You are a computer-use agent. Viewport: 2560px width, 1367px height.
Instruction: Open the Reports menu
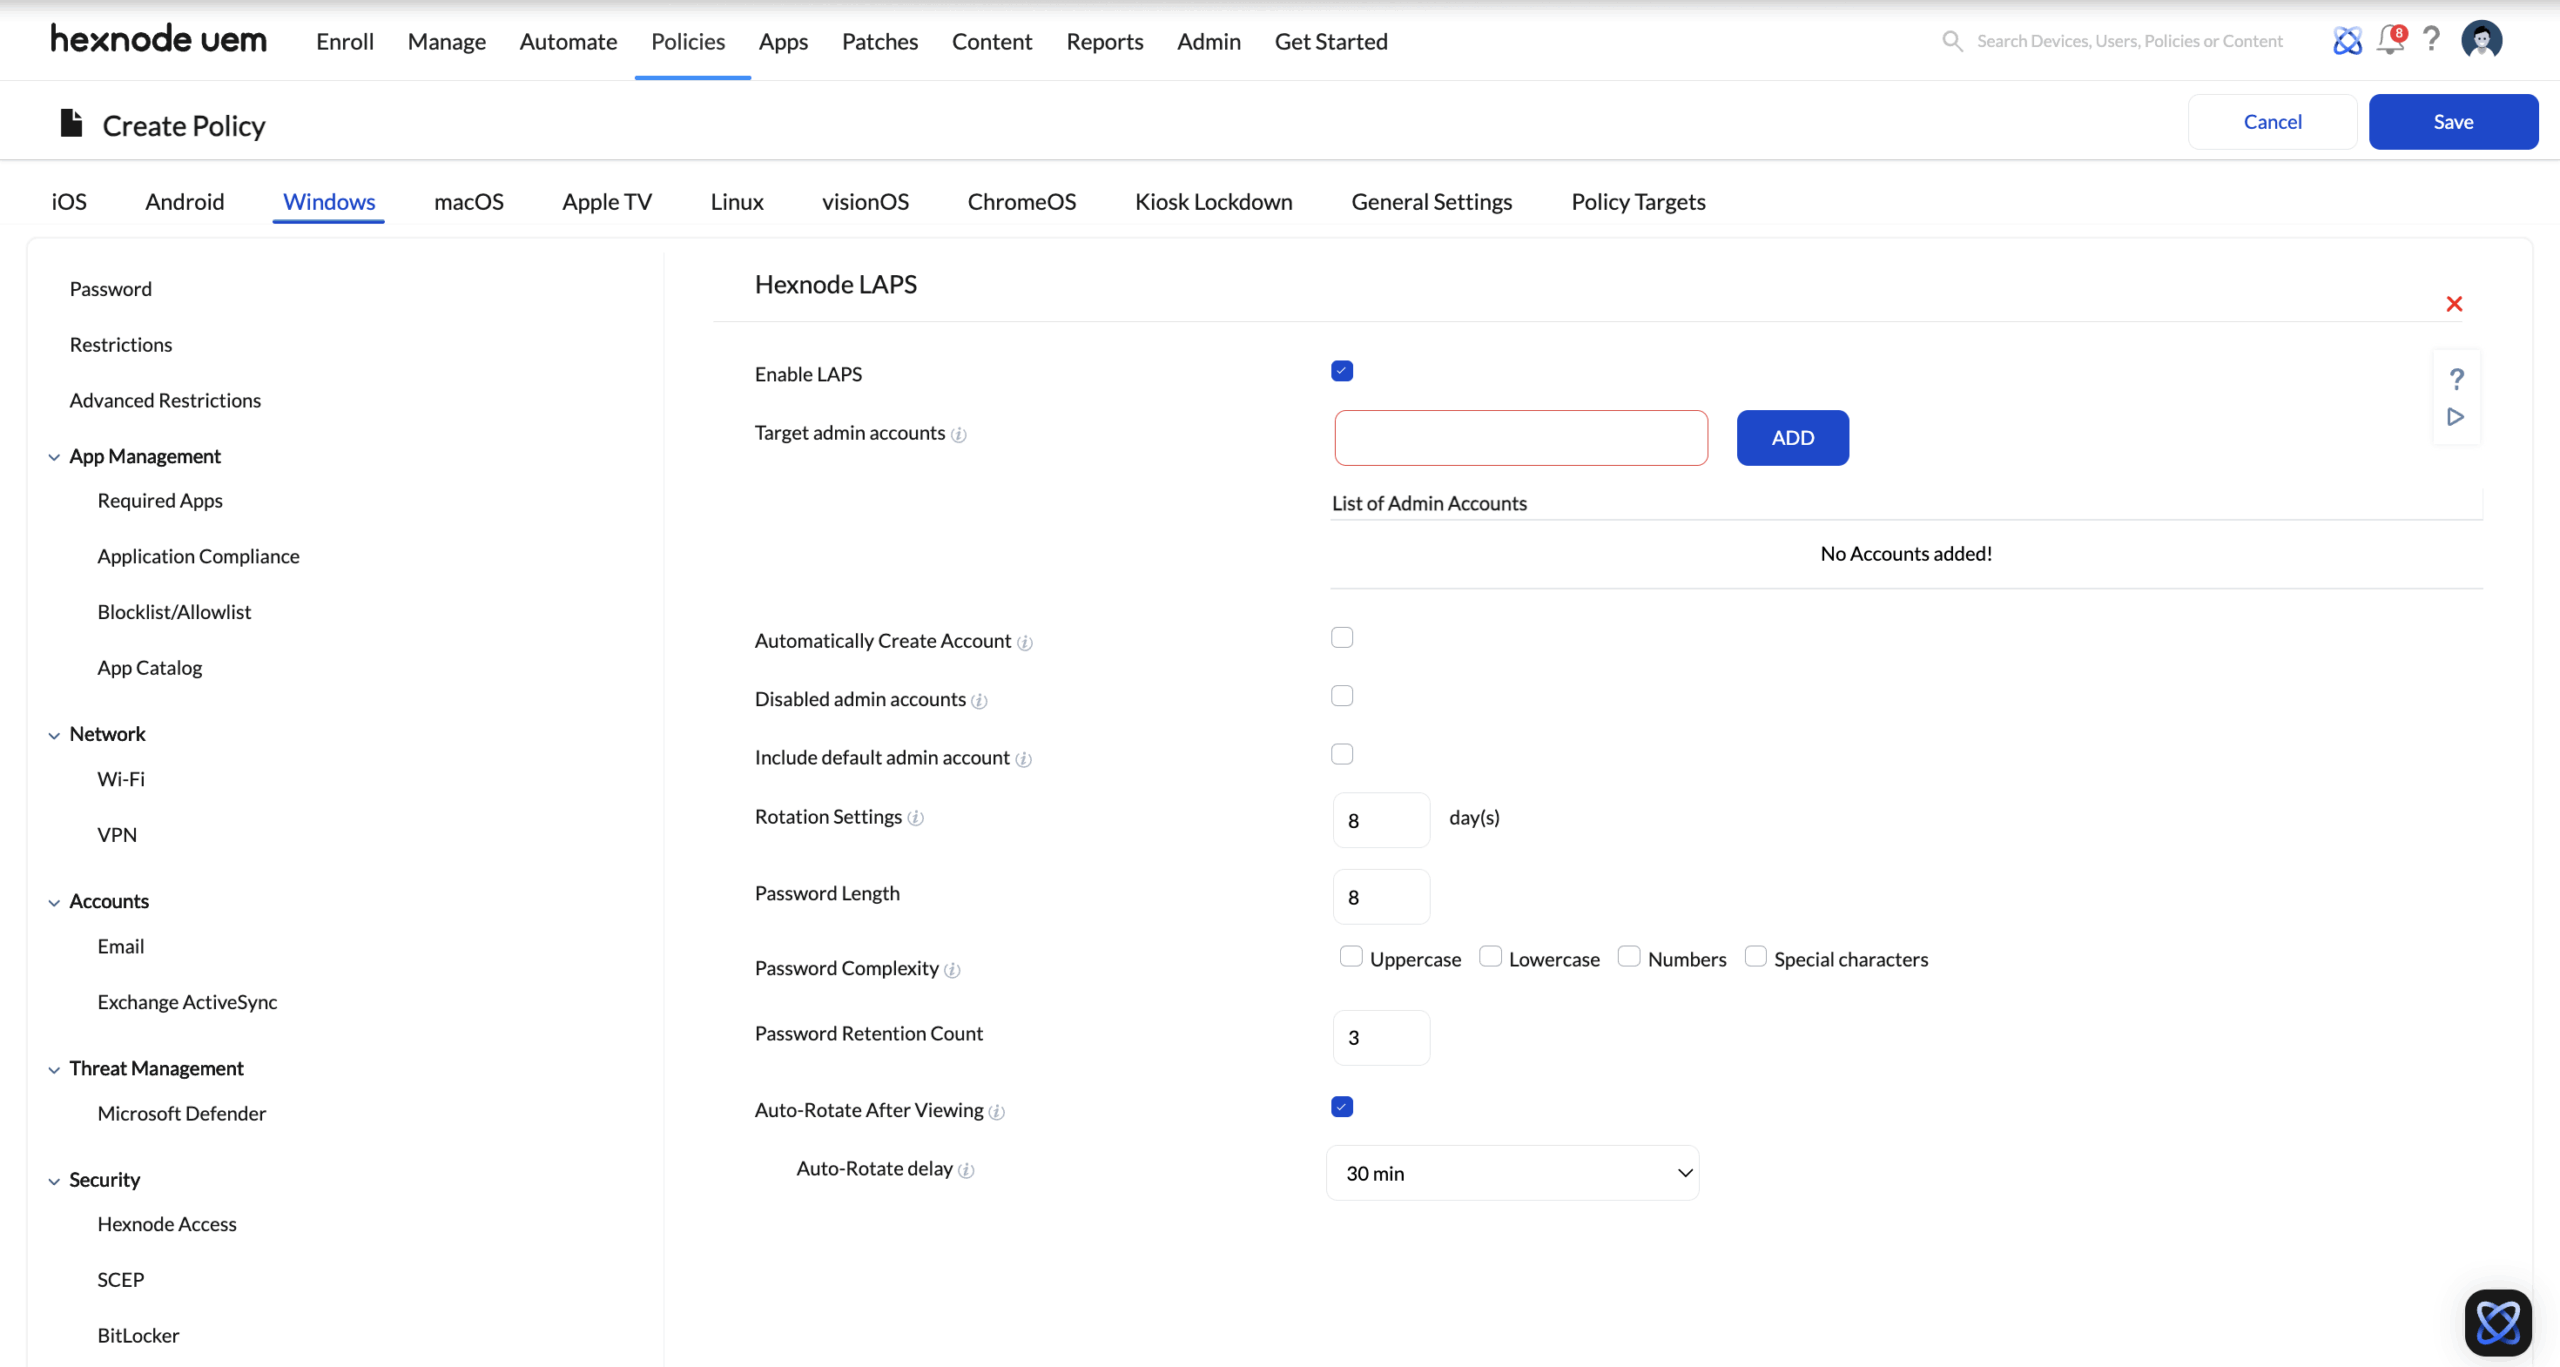[x=1104, y=41]
